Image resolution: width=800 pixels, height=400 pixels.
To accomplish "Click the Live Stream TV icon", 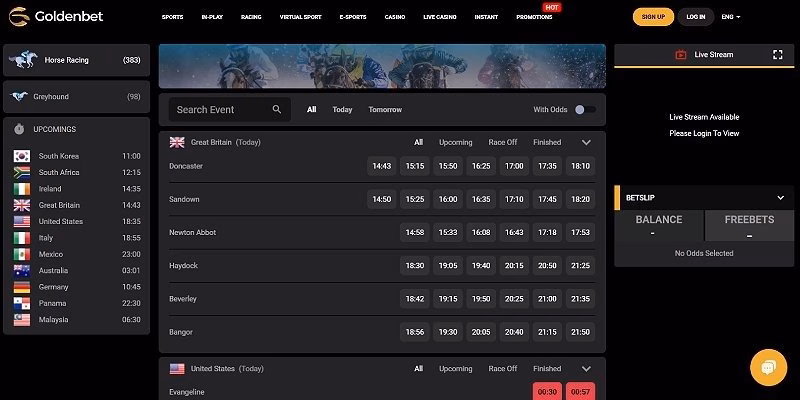I will (x=681, y=55).
